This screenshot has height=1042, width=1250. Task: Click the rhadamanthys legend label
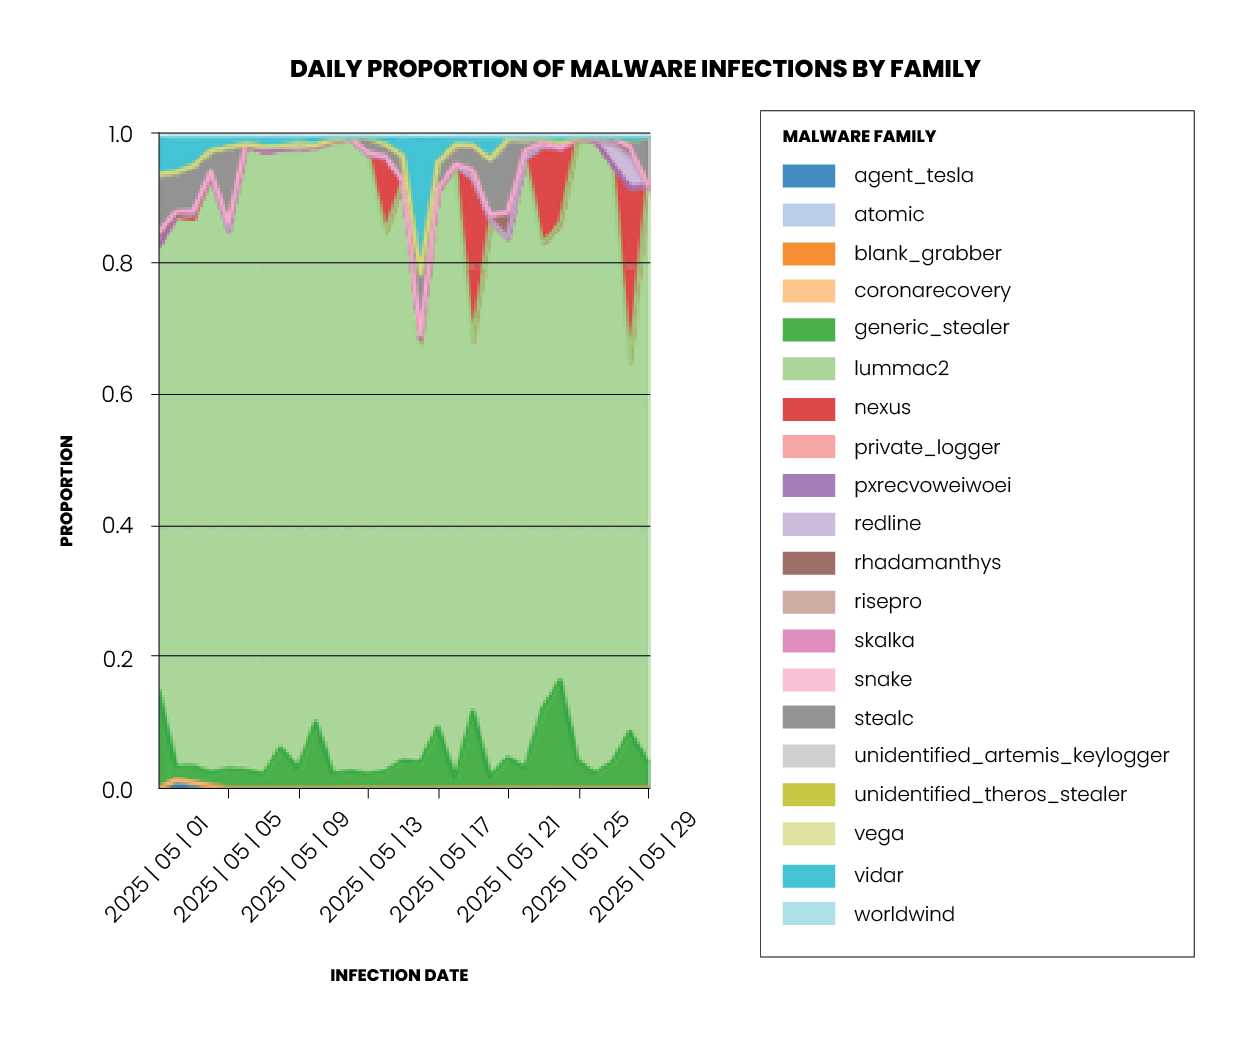click(x=927, y=562)
